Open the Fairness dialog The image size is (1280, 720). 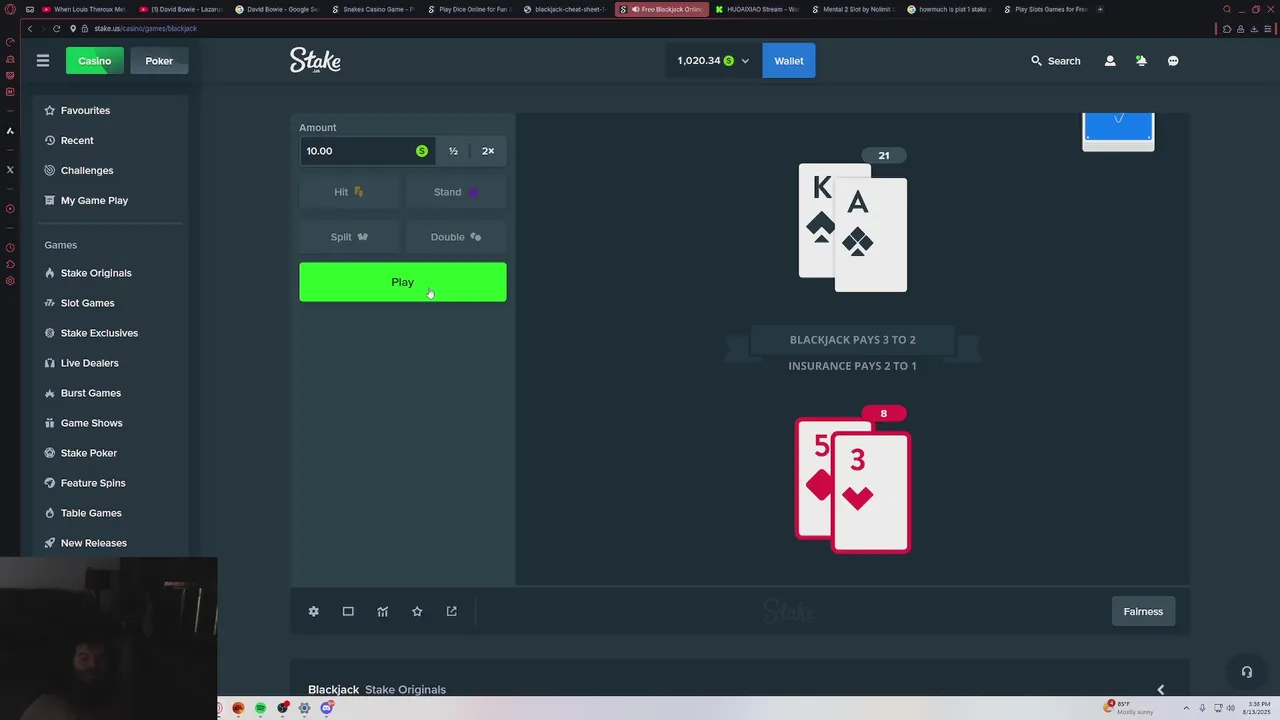point(1143,611)
